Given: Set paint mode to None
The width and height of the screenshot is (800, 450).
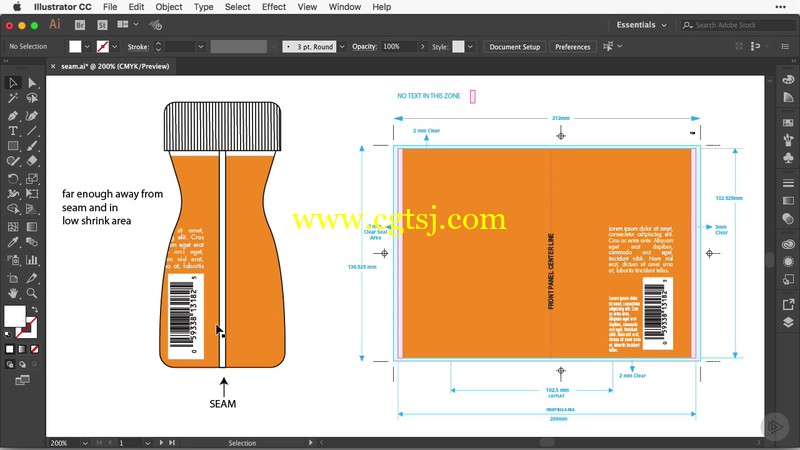Looking at the screenshot, I should point(34,349).
